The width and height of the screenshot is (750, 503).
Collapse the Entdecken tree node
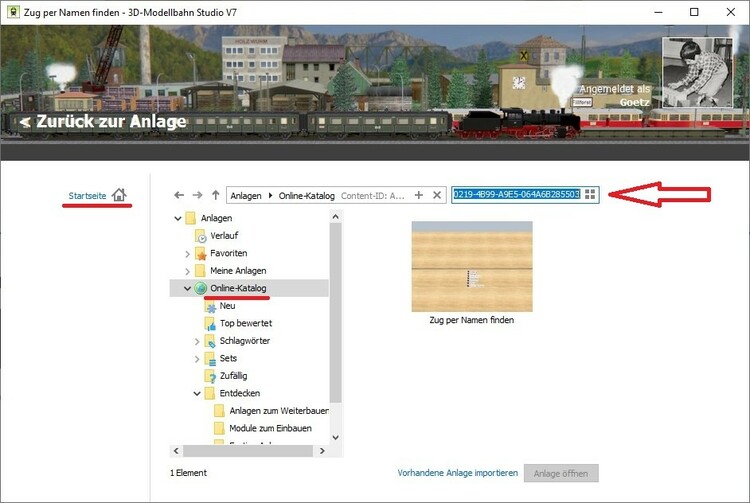pos(197,394)
